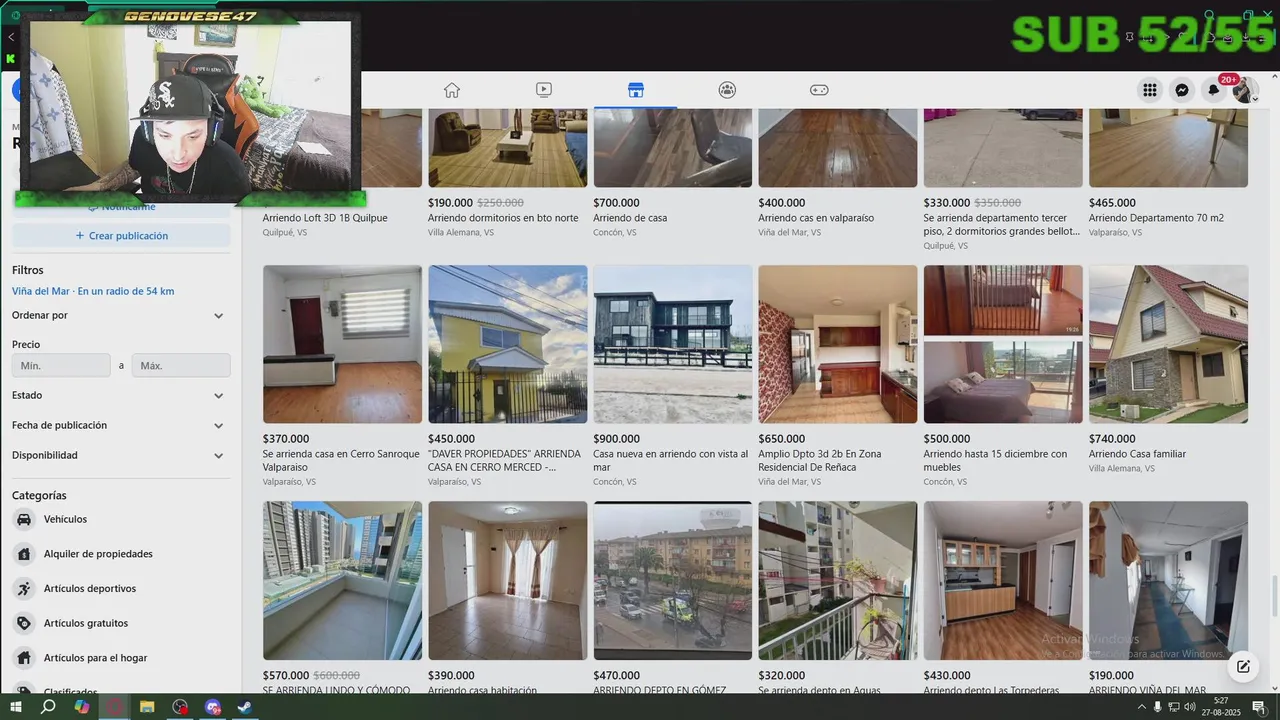This screenshot has height=720, width=1280.
Task: Click the new message compose icon
Action: tap(1243, 666)
